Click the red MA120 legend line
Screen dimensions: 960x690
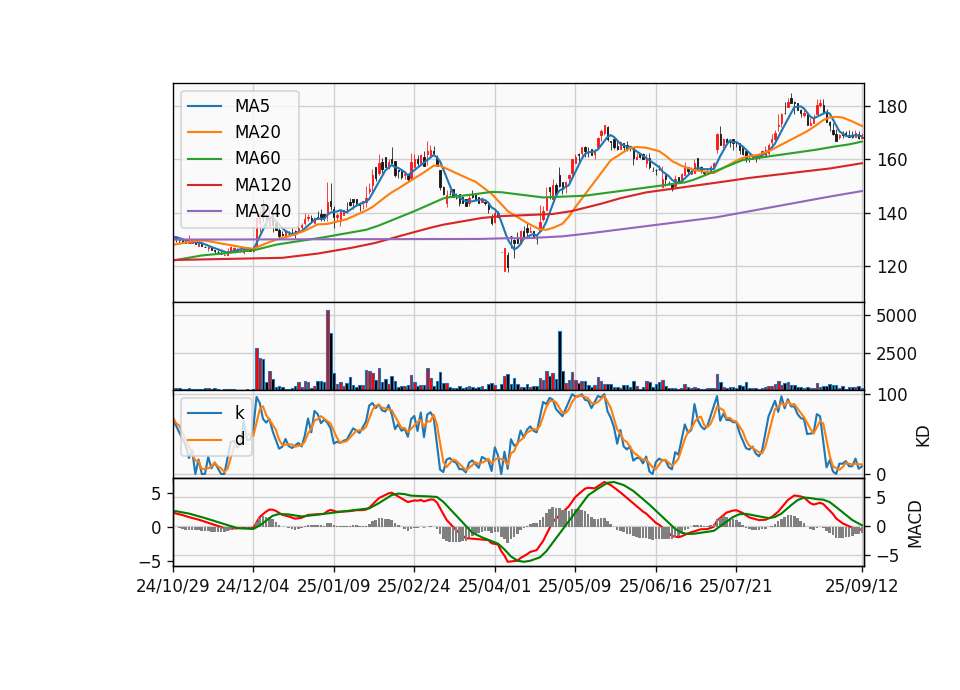coord(204,185)
